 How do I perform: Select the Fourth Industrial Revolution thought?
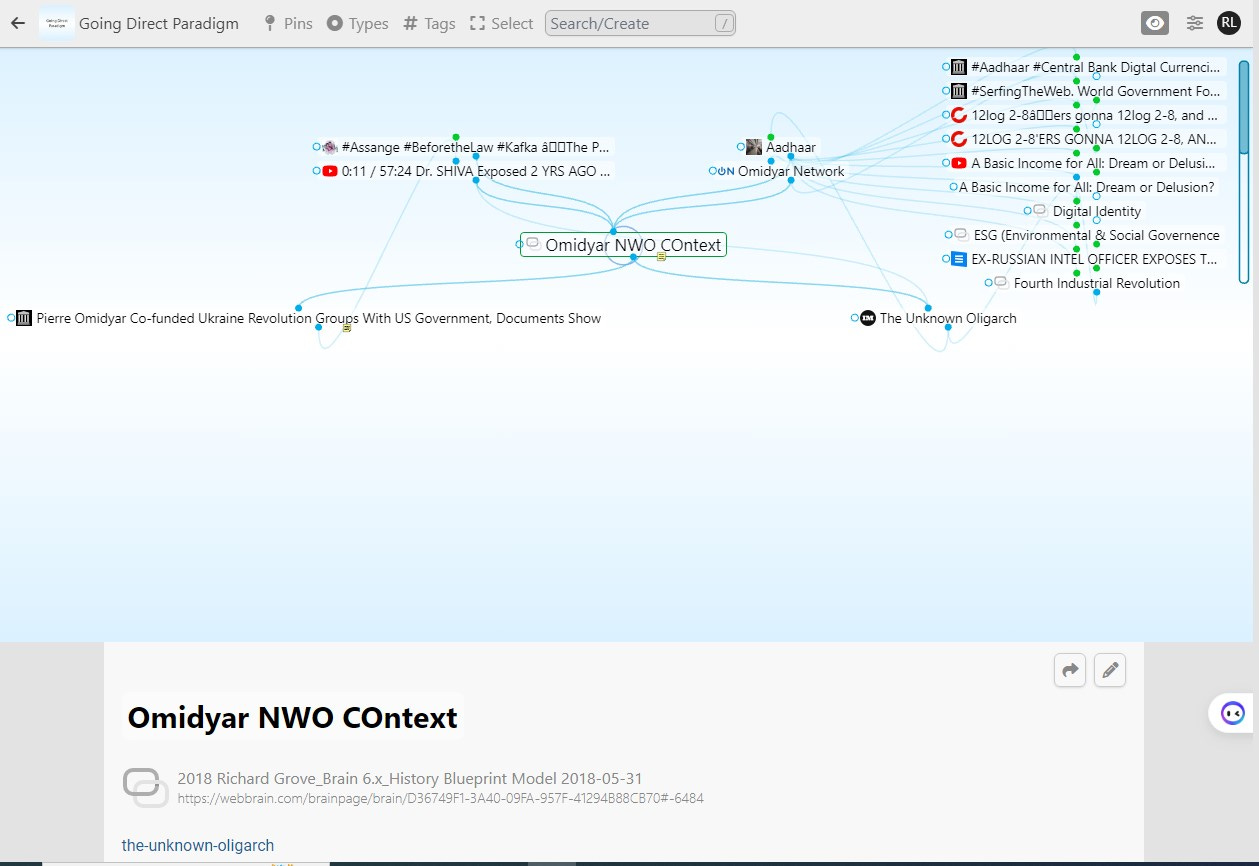pos(1097,283)
